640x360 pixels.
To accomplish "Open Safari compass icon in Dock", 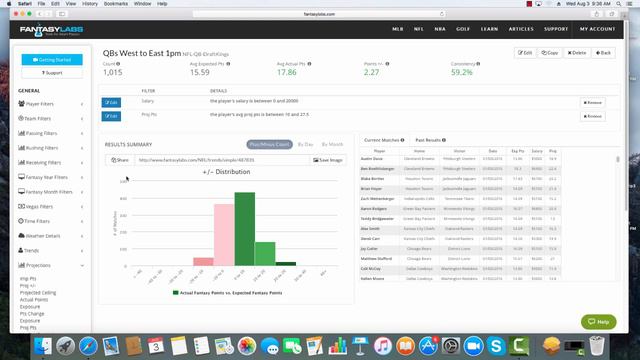I will tap(88, 346).
